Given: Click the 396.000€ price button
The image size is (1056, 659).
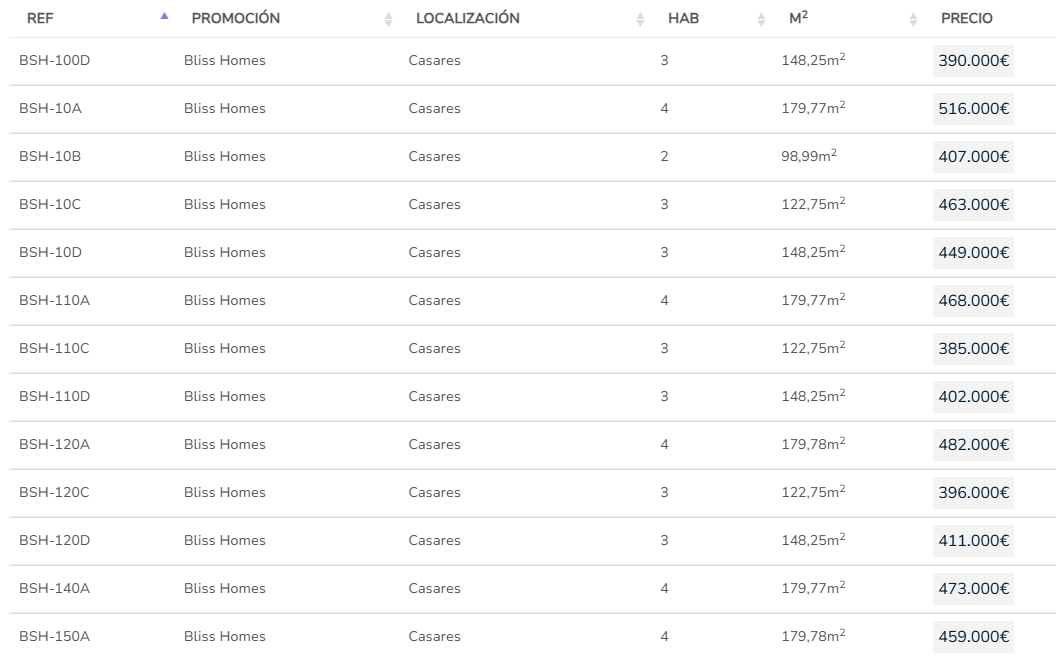Looking at the screenshot, I should point(973,493).
